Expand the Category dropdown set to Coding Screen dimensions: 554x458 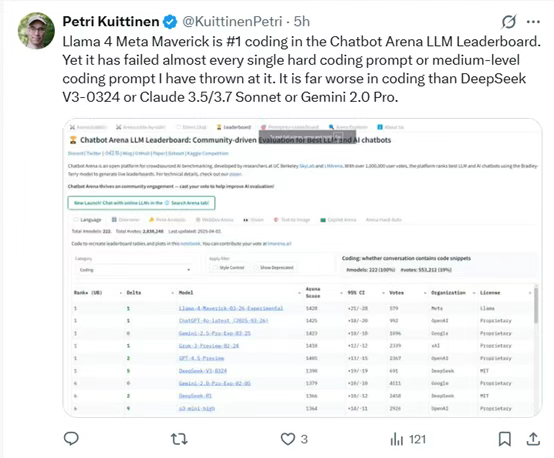[135, 270]
